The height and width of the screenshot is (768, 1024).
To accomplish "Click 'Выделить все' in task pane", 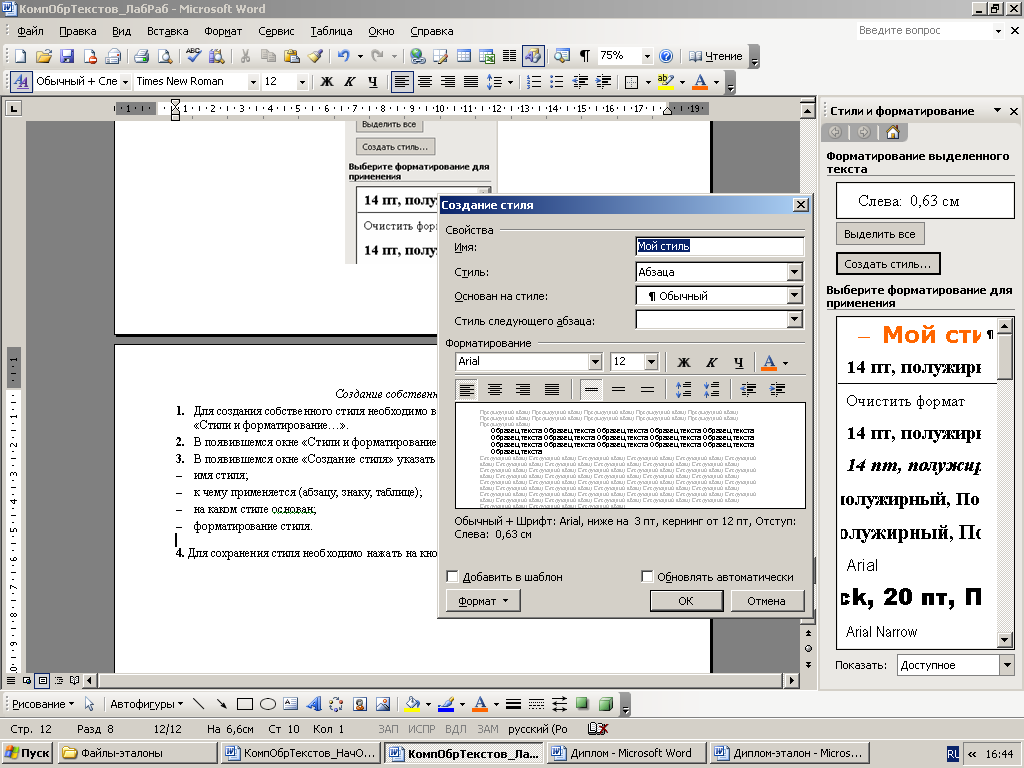I will 880,234.
